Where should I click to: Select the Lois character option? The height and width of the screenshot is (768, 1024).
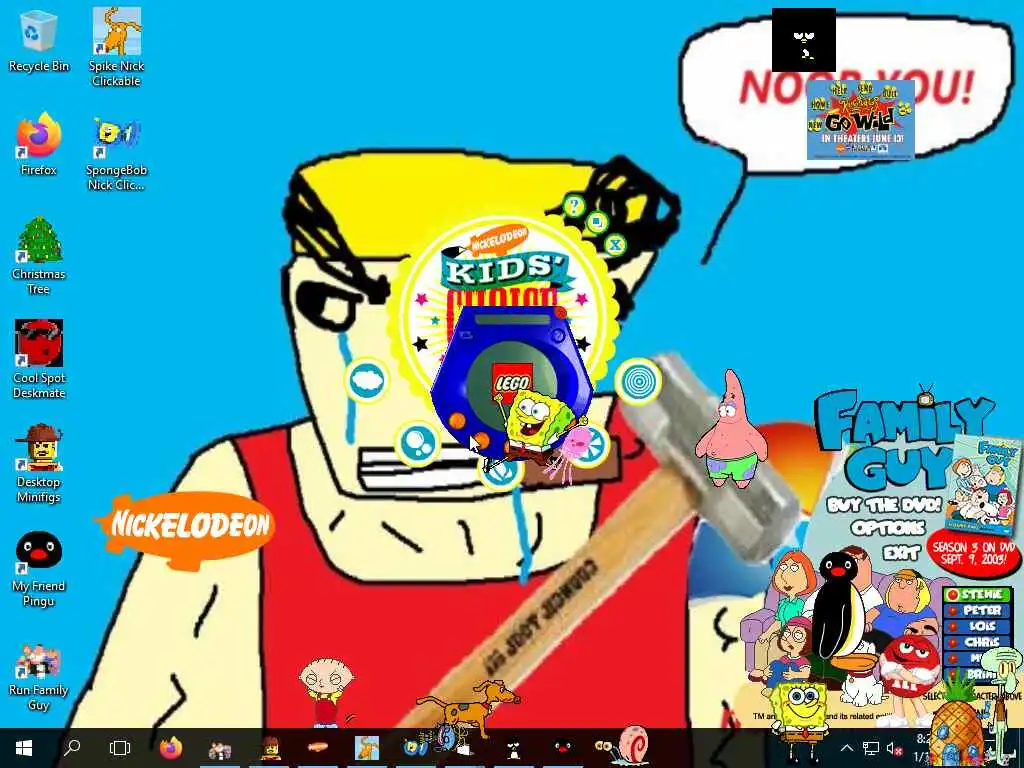tap(977, 626)
